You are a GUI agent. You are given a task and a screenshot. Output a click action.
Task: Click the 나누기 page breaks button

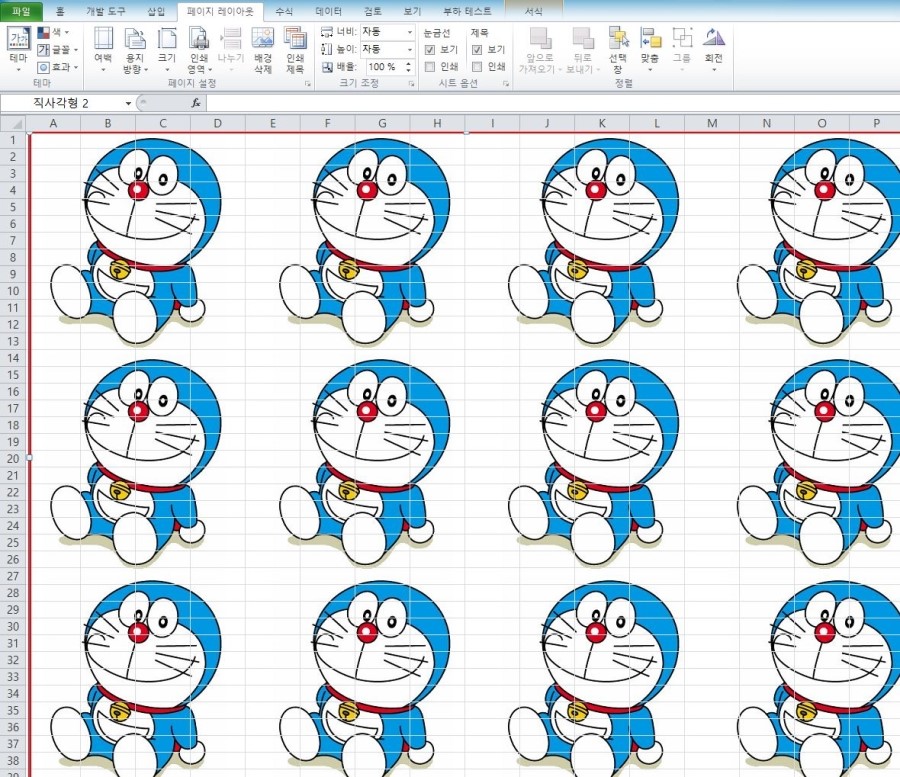point(231,50)
